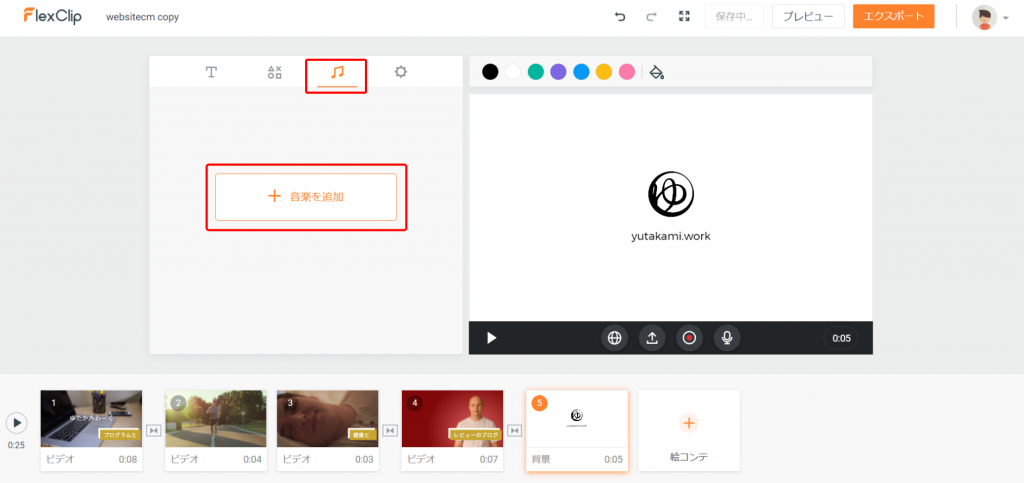Image resolution: width=1024 pixels, height=483 pixels.
Task: Open the paint bucket fill tool
Action: [657, 72]
